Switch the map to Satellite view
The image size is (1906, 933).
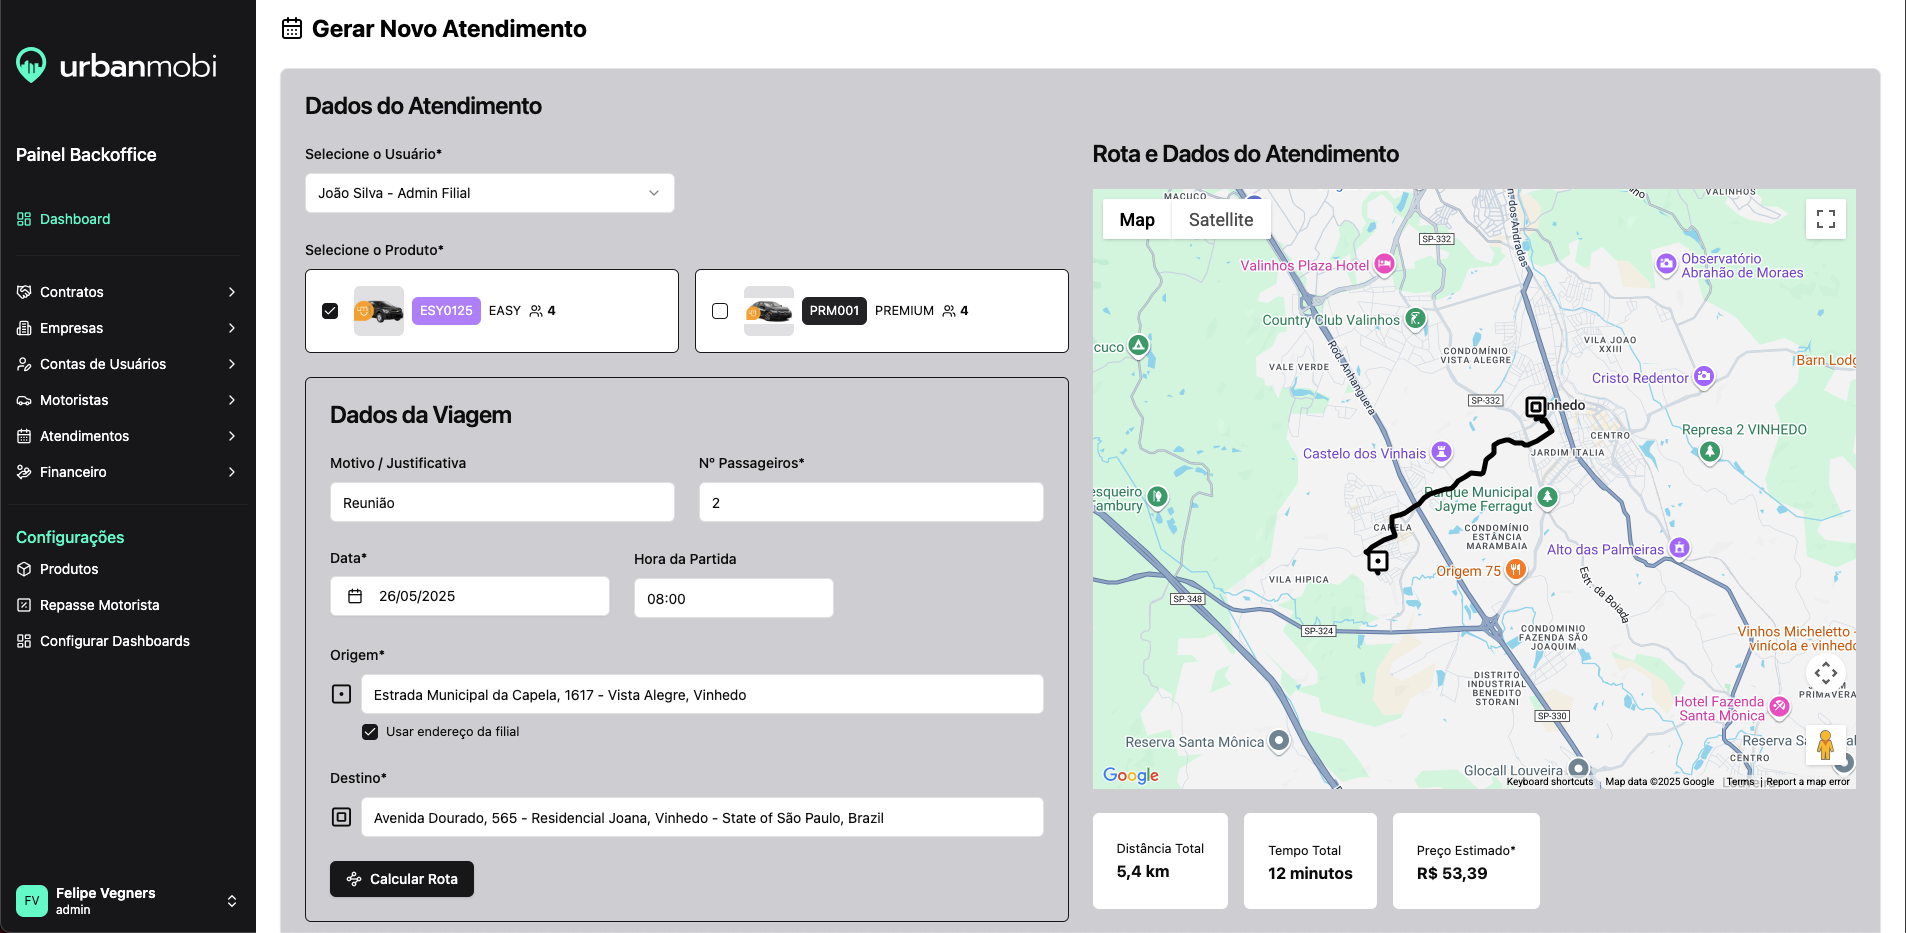pos(1220,220)
